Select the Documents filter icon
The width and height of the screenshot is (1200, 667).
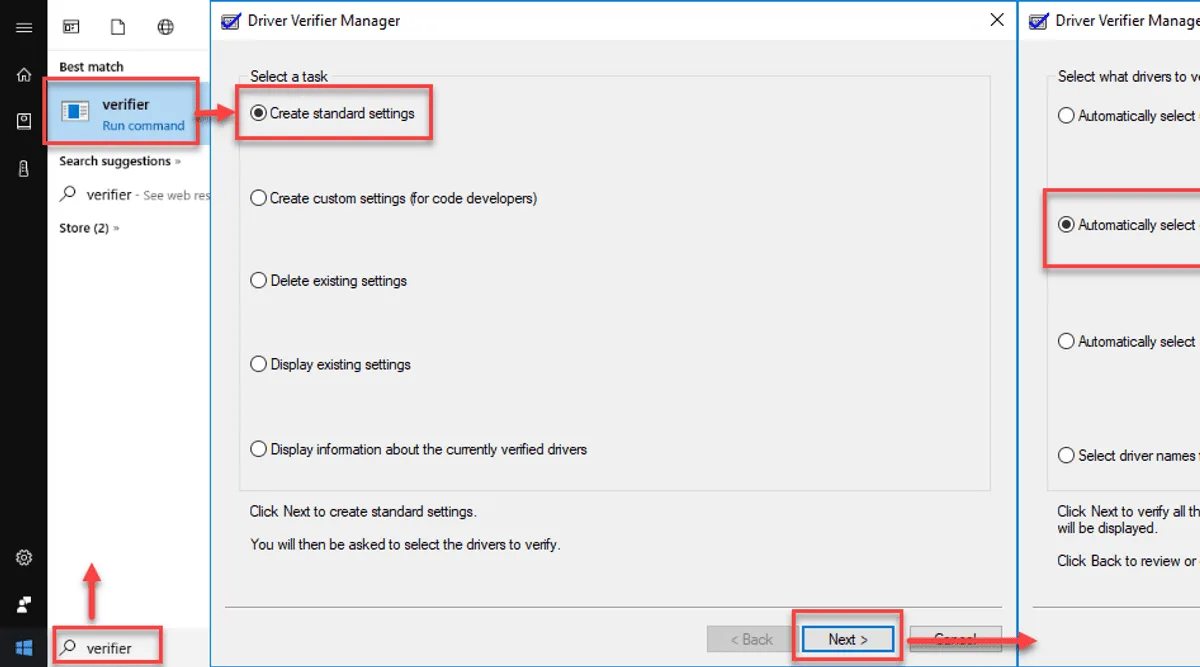tap(118, 27)
